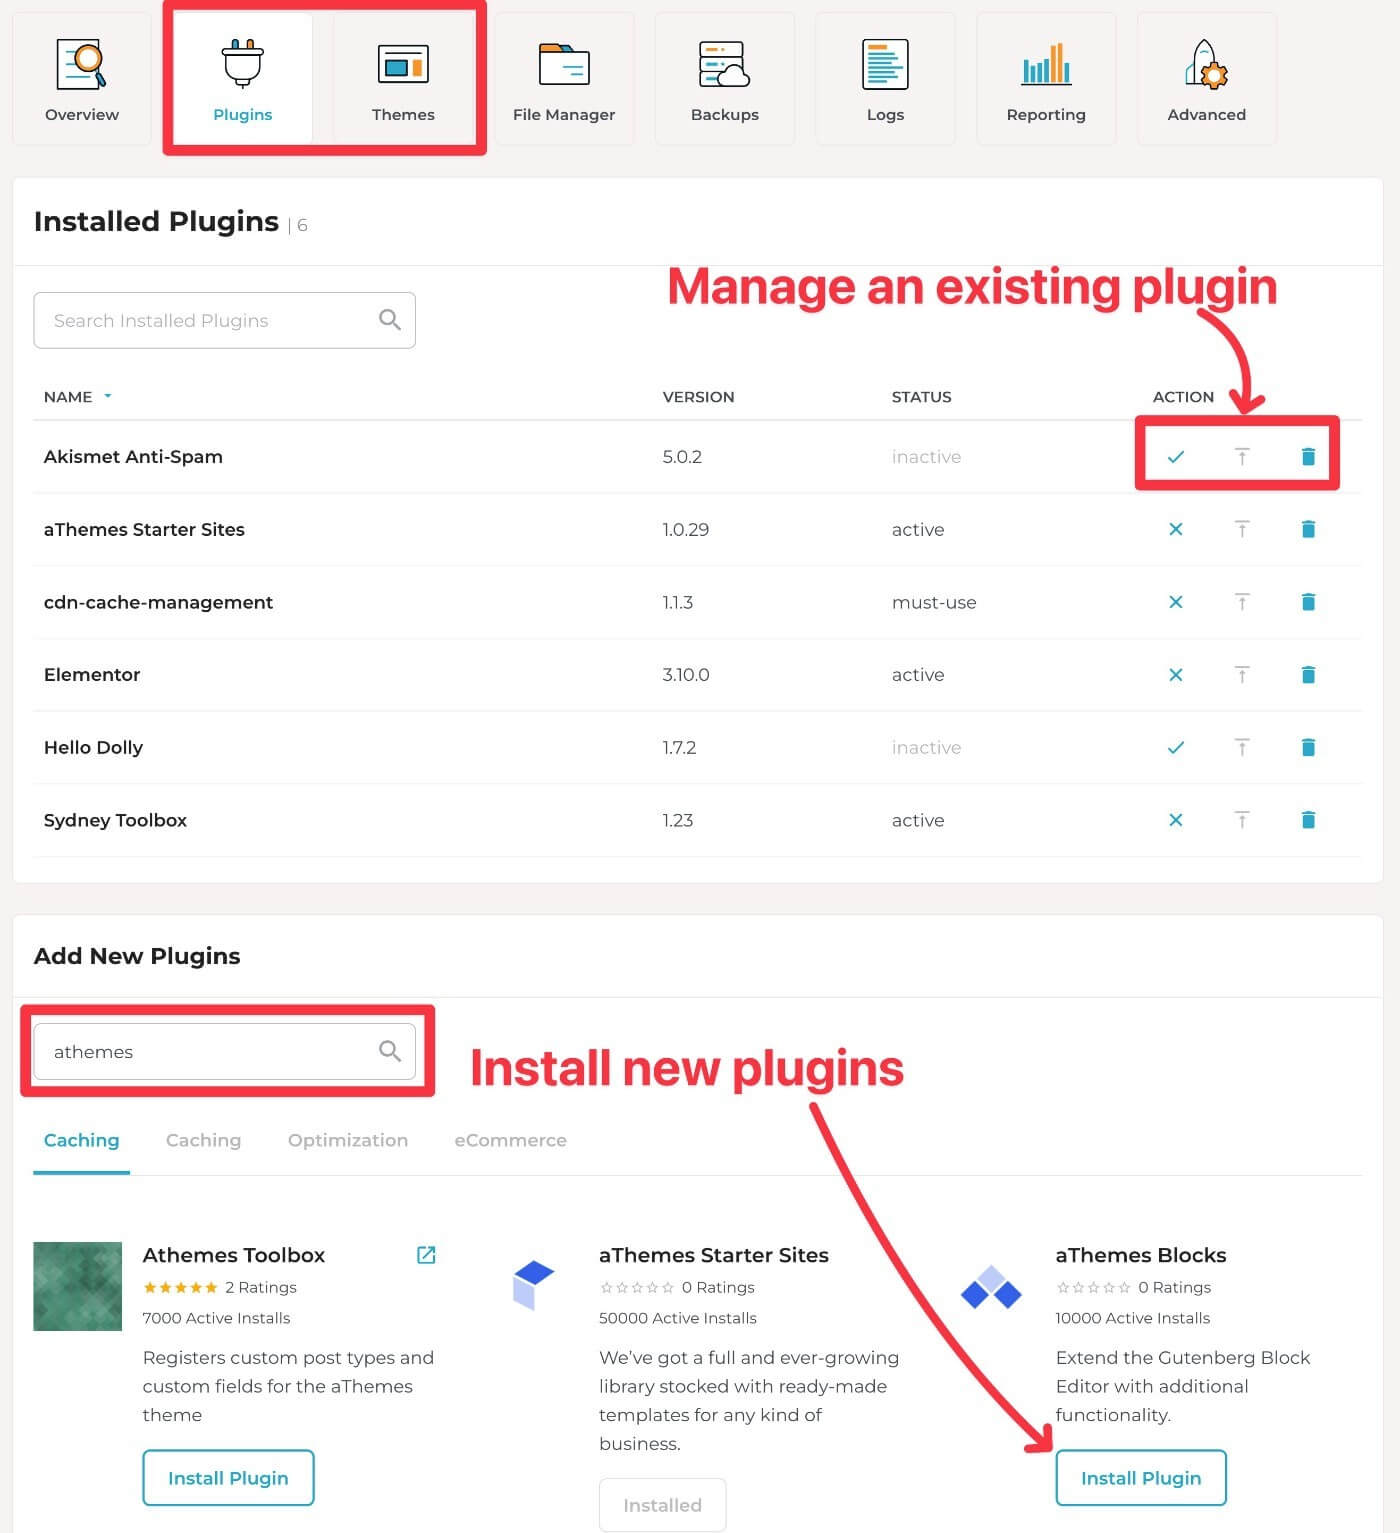Click the 2 Ratings text for Athemes Toolbox
The width and height of the screenshot is (1400, 1533).
(261, 1288)
